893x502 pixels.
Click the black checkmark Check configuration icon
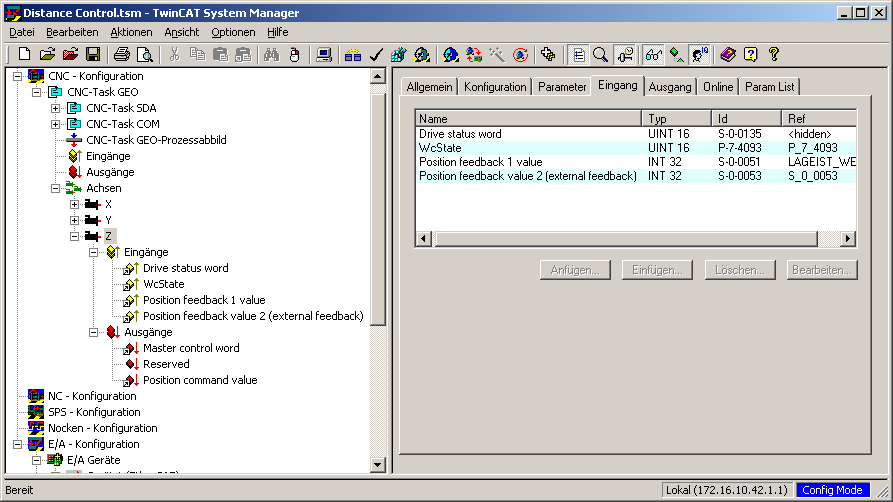376,55
